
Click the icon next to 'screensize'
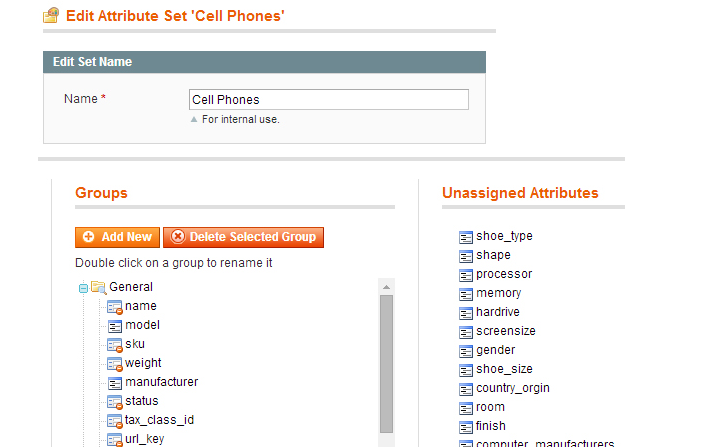pos(466,332)
